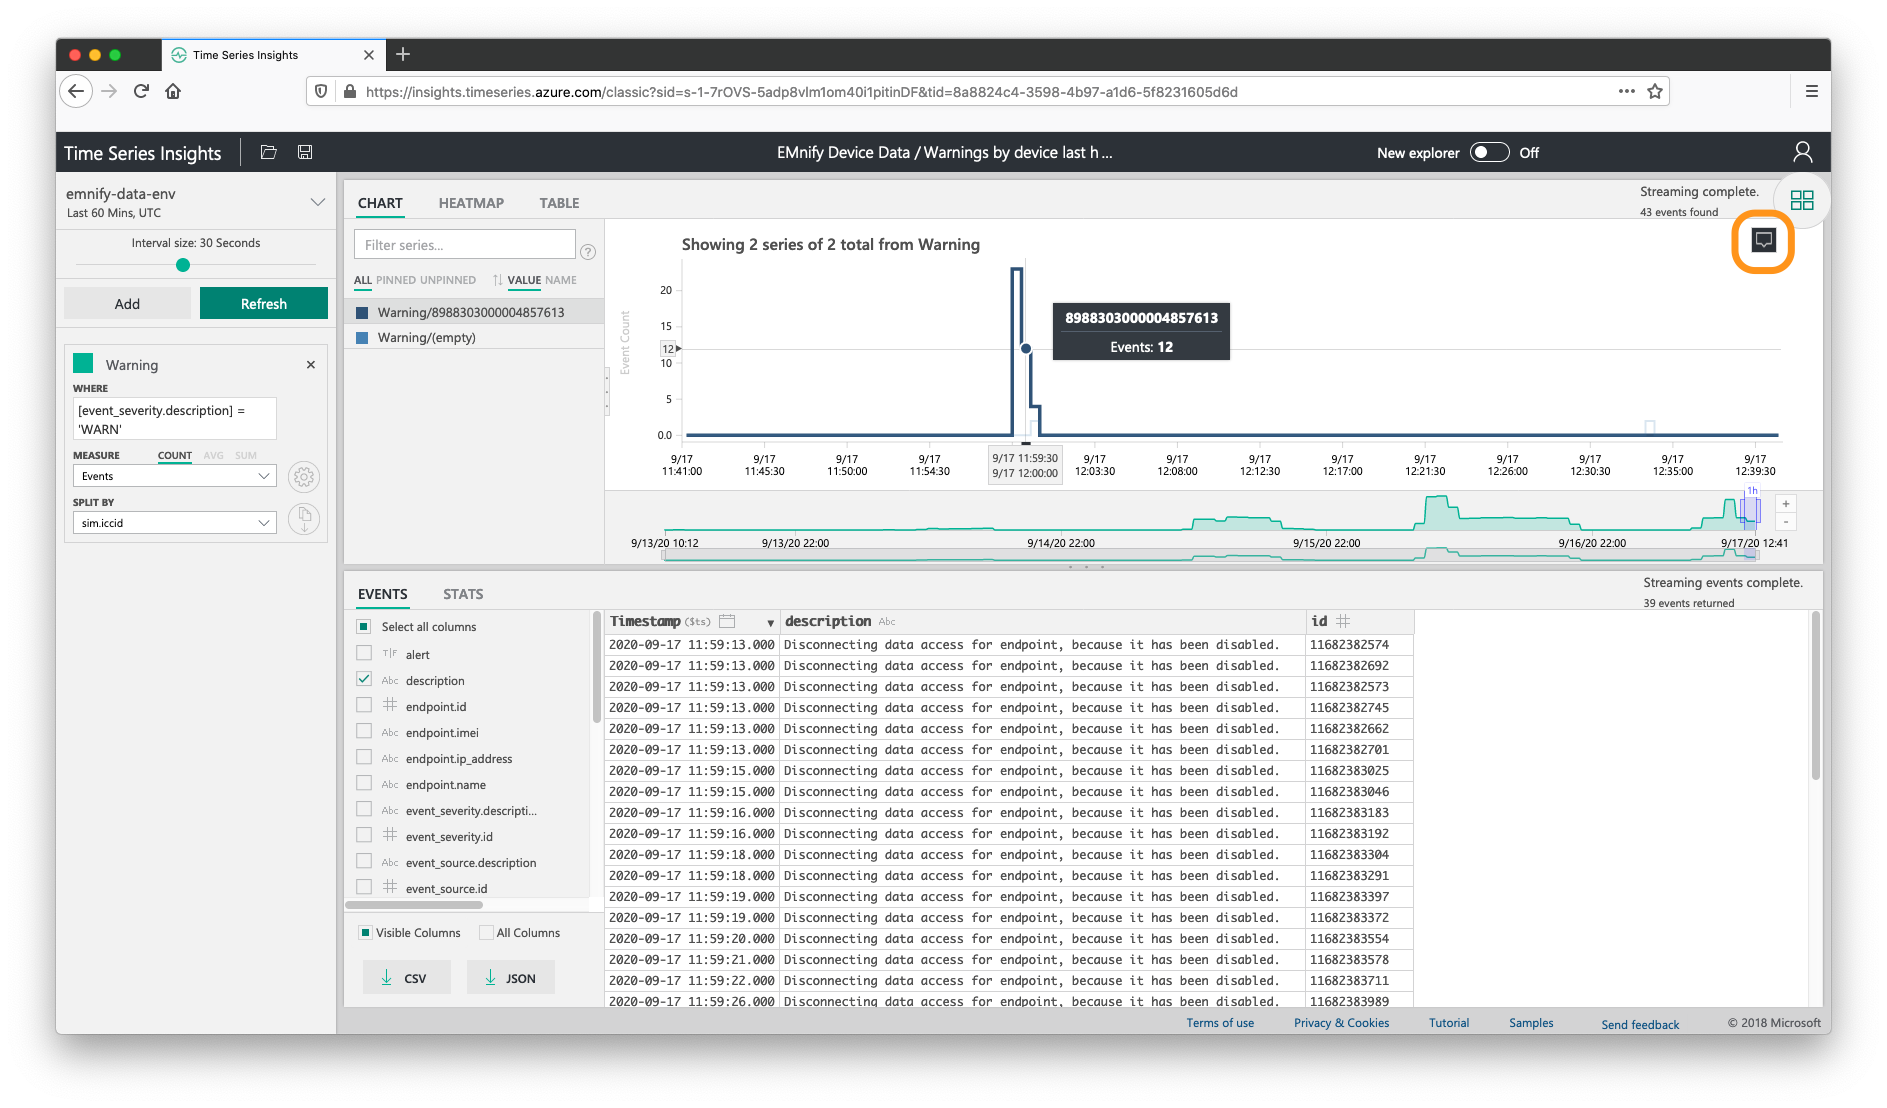Select the Visible Columns option
This screenshot has width=1887, height=1108.
coord(365,932)
